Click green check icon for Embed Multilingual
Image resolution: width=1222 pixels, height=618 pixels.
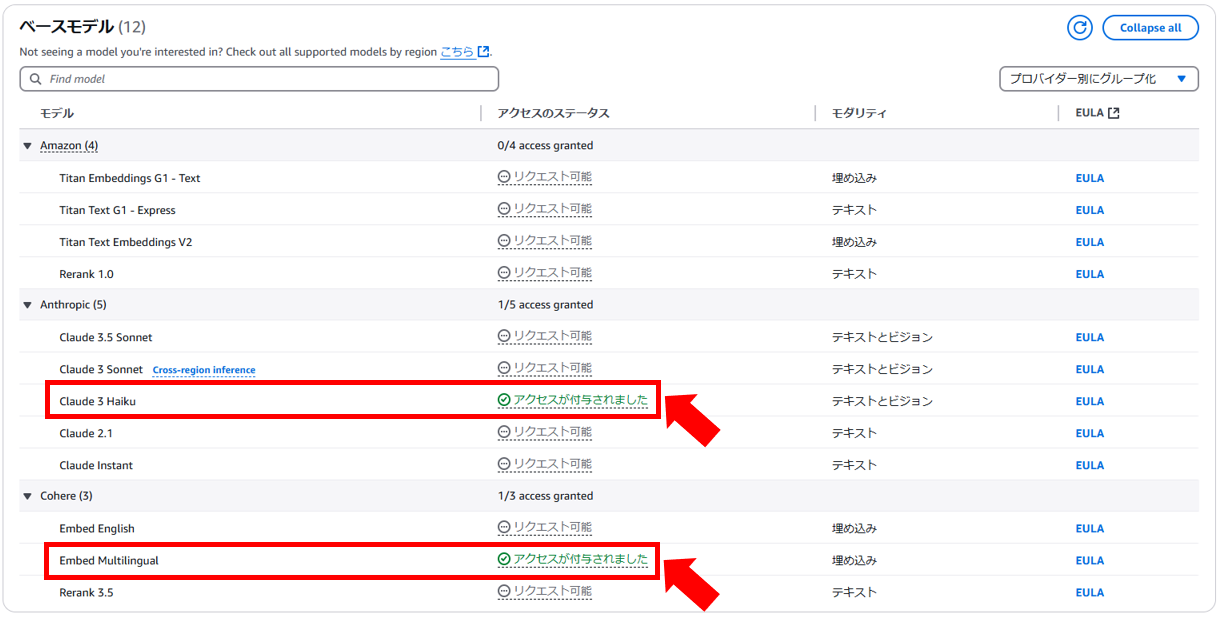tap(504, 559)
